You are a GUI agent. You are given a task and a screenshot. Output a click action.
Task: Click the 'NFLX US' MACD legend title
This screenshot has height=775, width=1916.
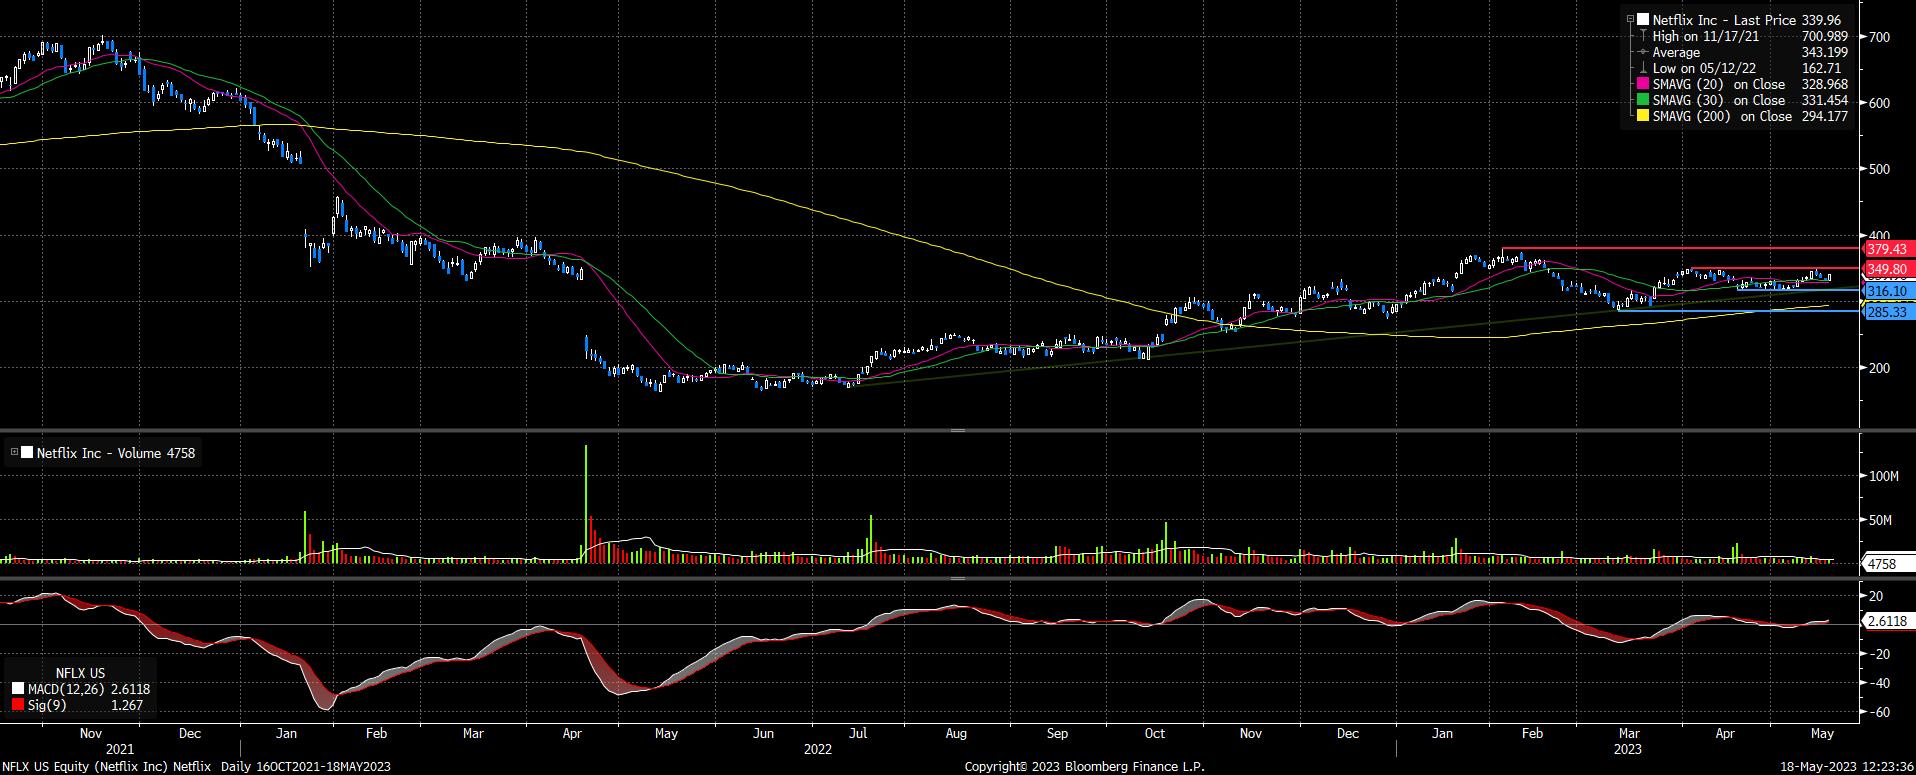point(81,673)
